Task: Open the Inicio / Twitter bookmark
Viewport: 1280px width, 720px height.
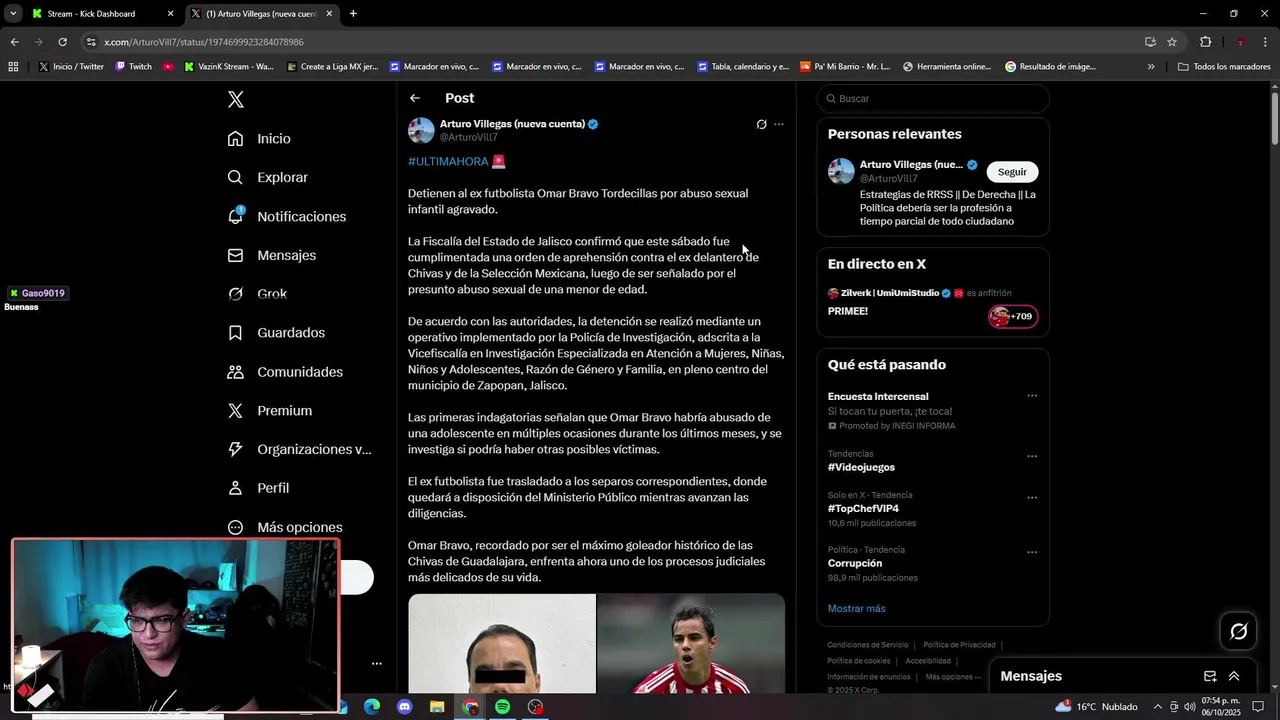Action: (x=71, y=67)
